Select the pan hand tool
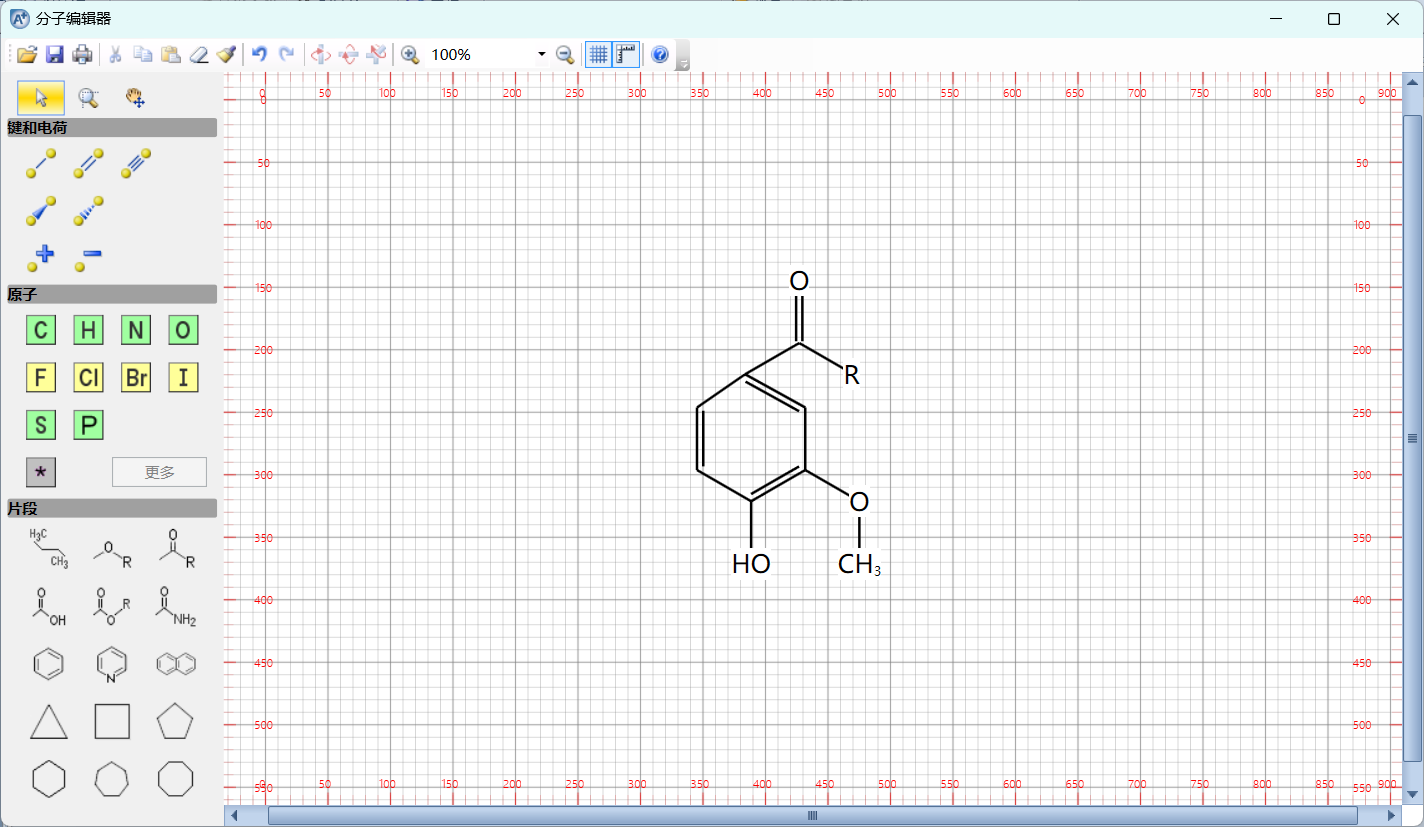1424x827 pixels. (136, 97)
